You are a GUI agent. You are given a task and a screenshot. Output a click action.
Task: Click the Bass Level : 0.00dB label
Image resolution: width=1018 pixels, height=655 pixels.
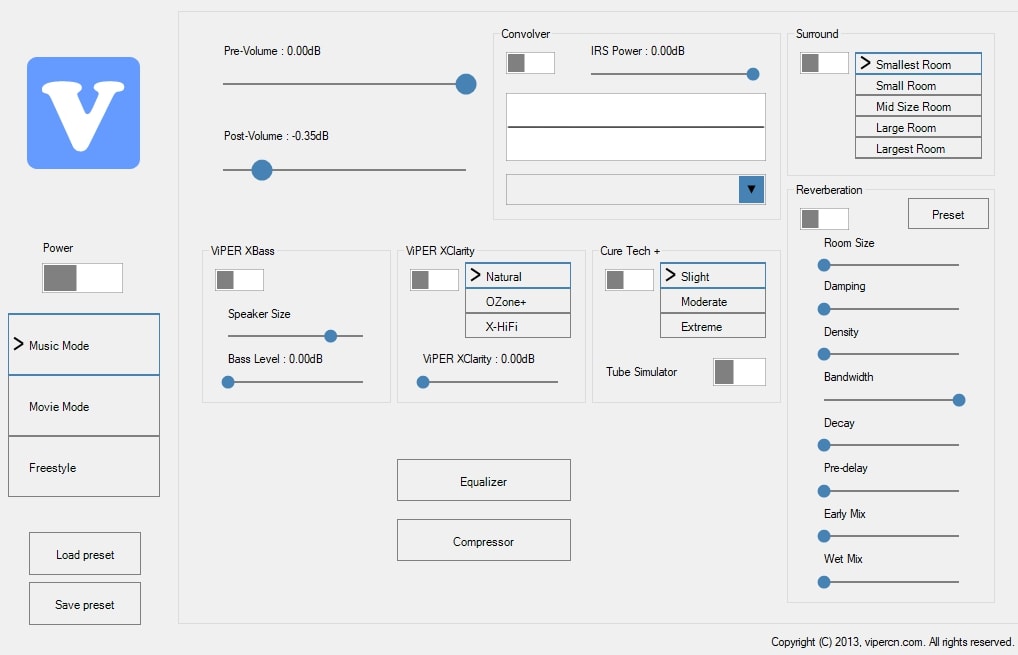275,359
